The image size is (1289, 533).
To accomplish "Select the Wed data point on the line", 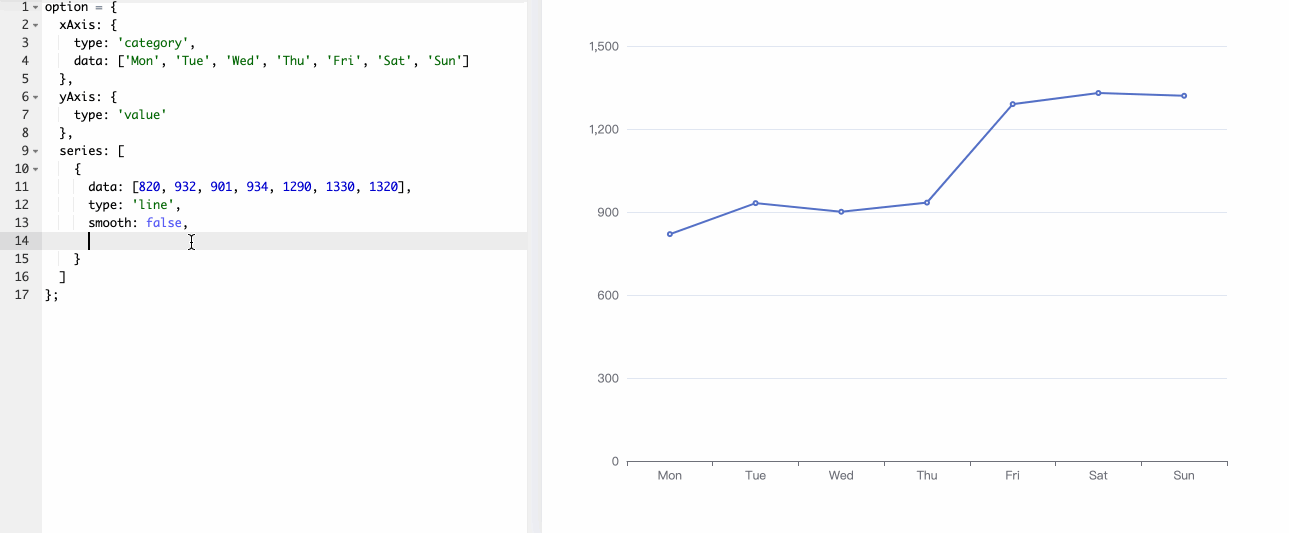I will coord(841,212).
